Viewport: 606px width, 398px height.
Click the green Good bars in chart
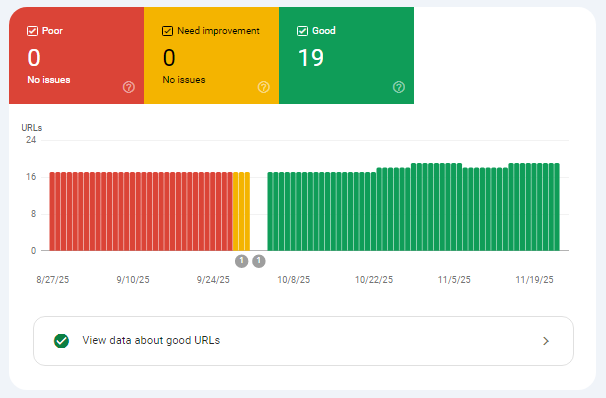414,207
